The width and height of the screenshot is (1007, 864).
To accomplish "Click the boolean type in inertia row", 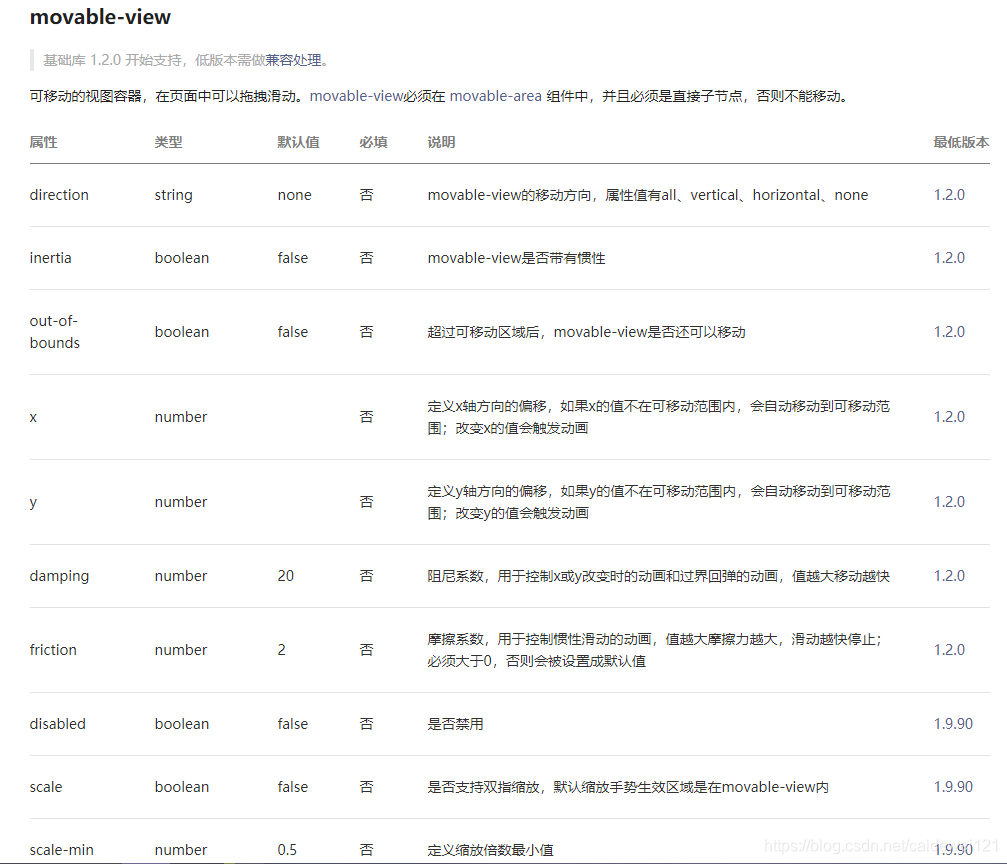I will tap(182, 258).
